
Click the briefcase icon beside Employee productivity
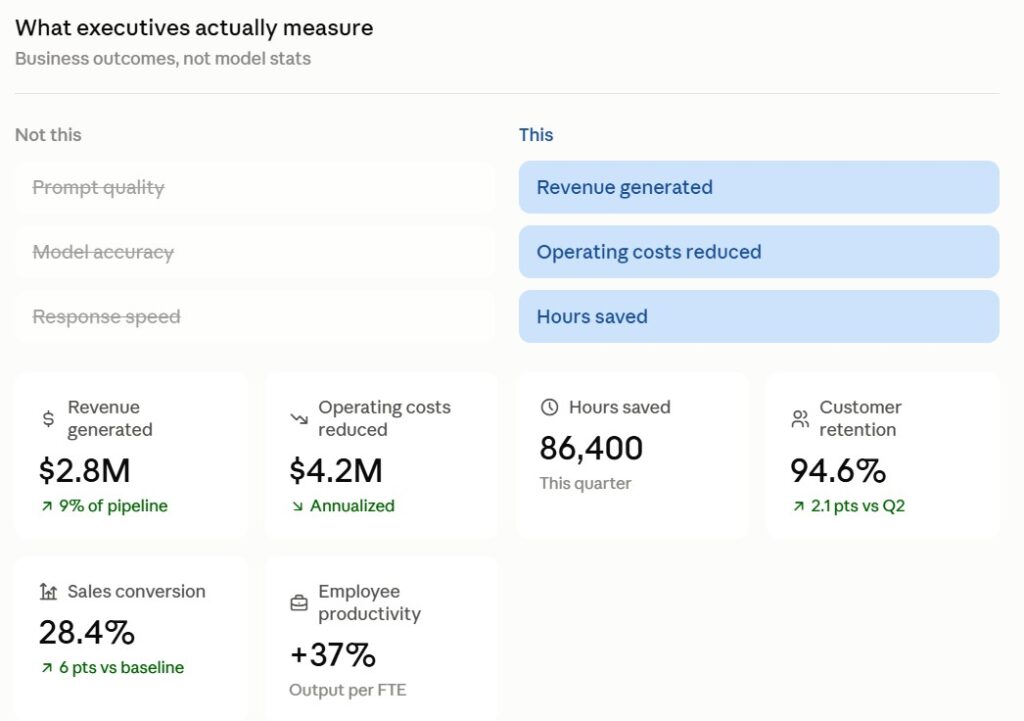click(x=299, y=603)
